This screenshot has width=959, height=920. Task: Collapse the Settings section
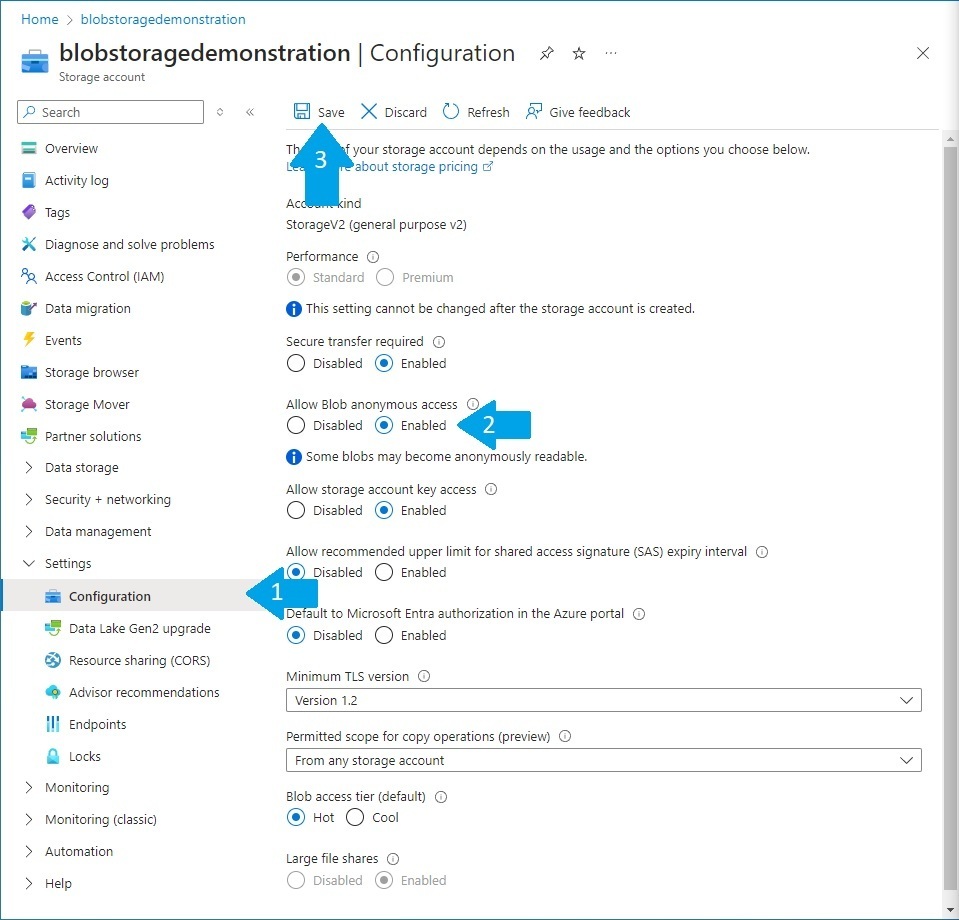[x=29, y=563]
